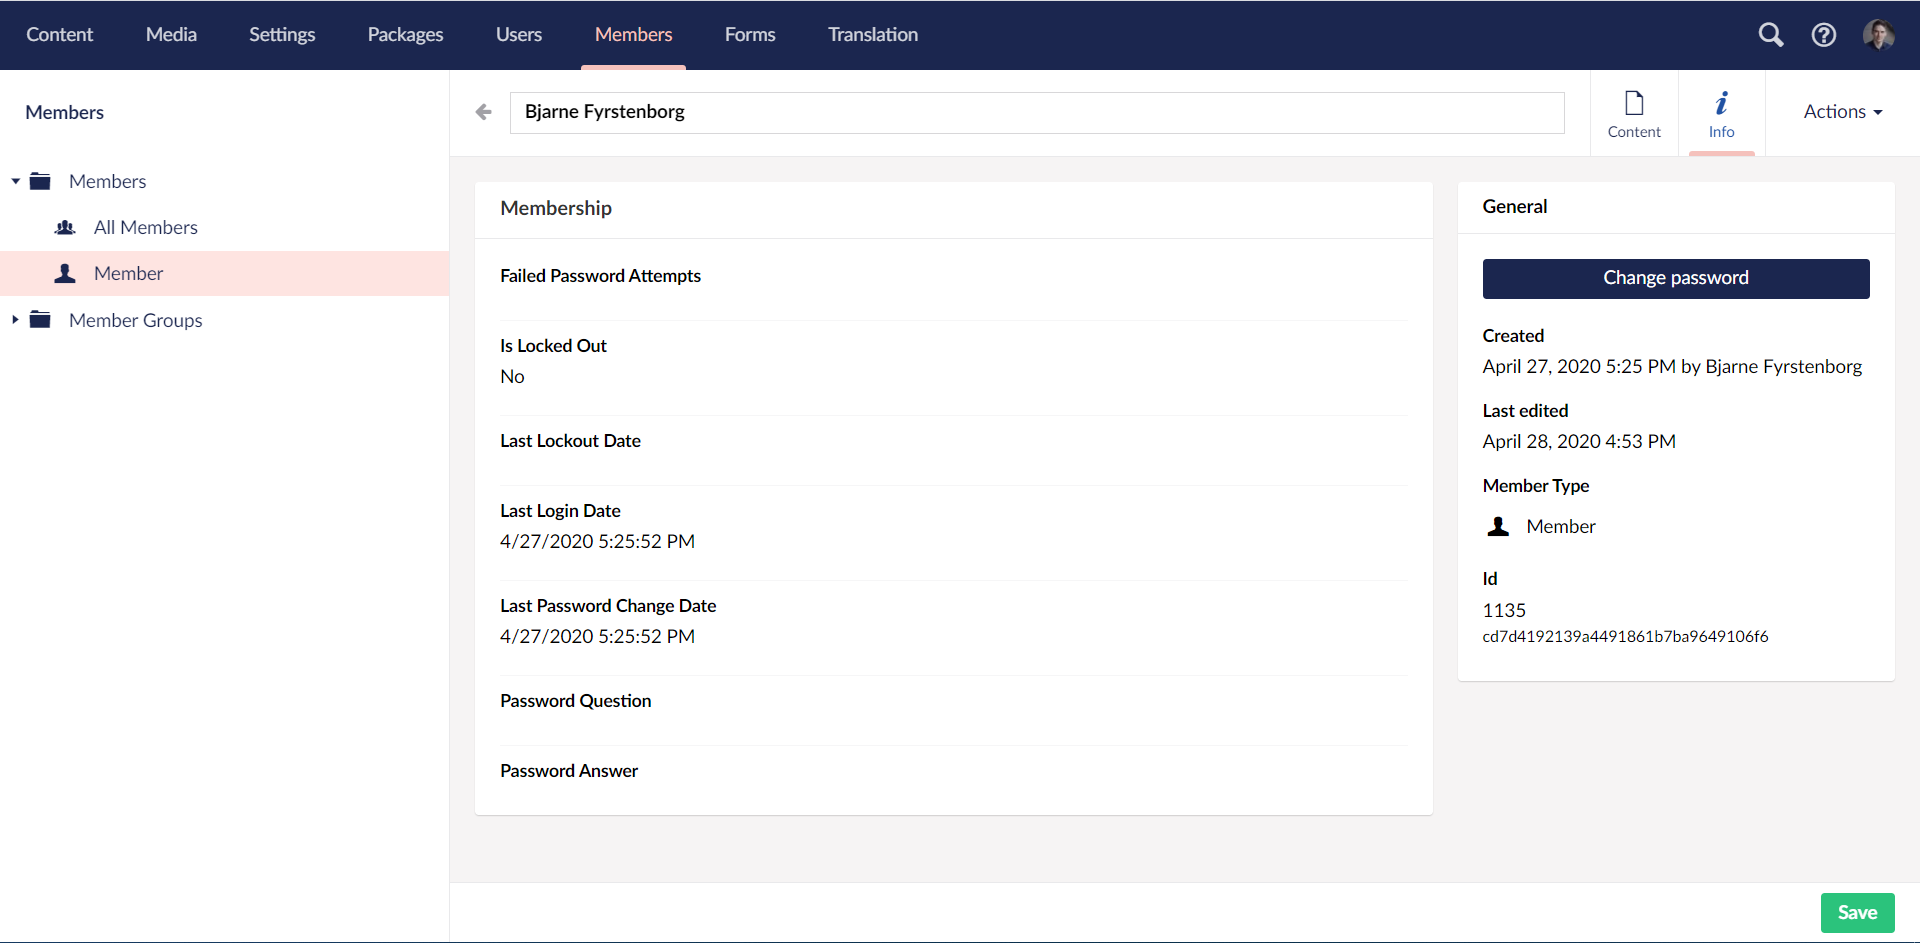Click the member name input field
1920x943 pixels.
pos(1037,112)
